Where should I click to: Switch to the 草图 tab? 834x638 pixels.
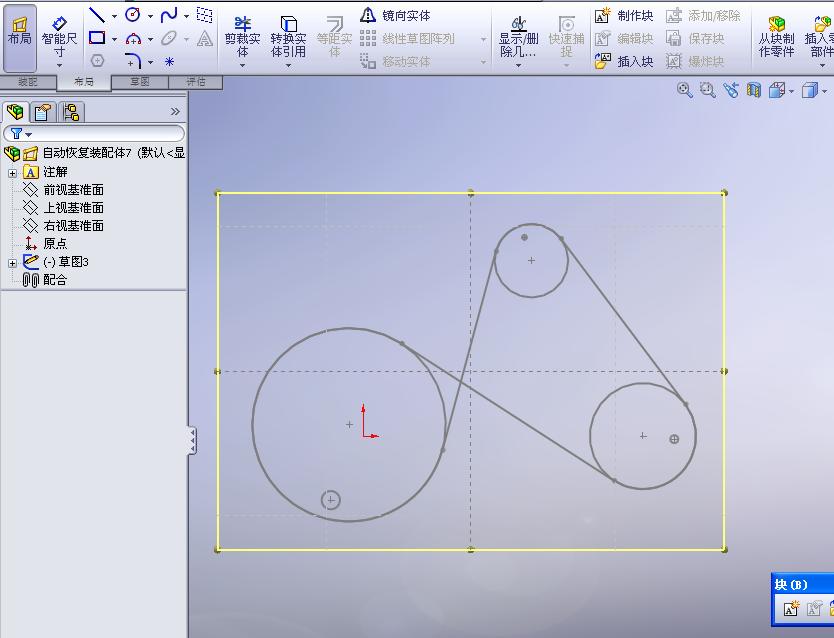pyautogui.click(x=140, y=82)
